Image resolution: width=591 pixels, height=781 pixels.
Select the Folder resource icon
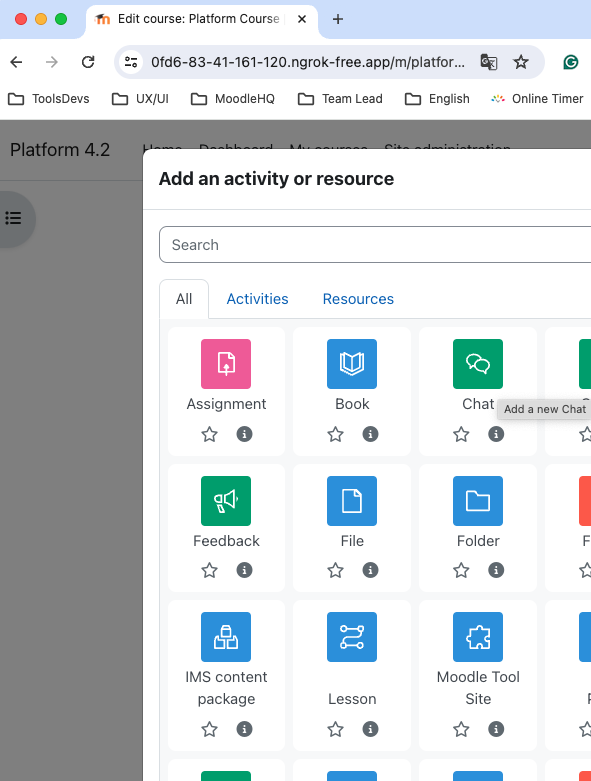[x=478, y=501]
